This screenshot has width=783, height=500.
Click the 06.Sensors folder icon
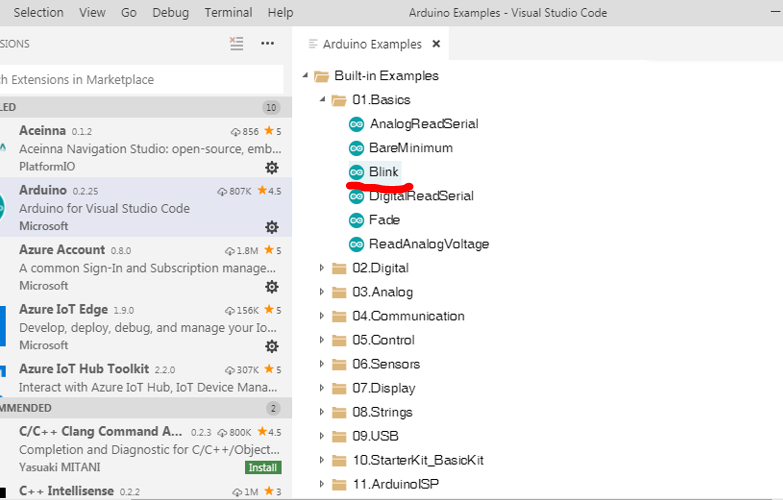(x=339, y=364)
